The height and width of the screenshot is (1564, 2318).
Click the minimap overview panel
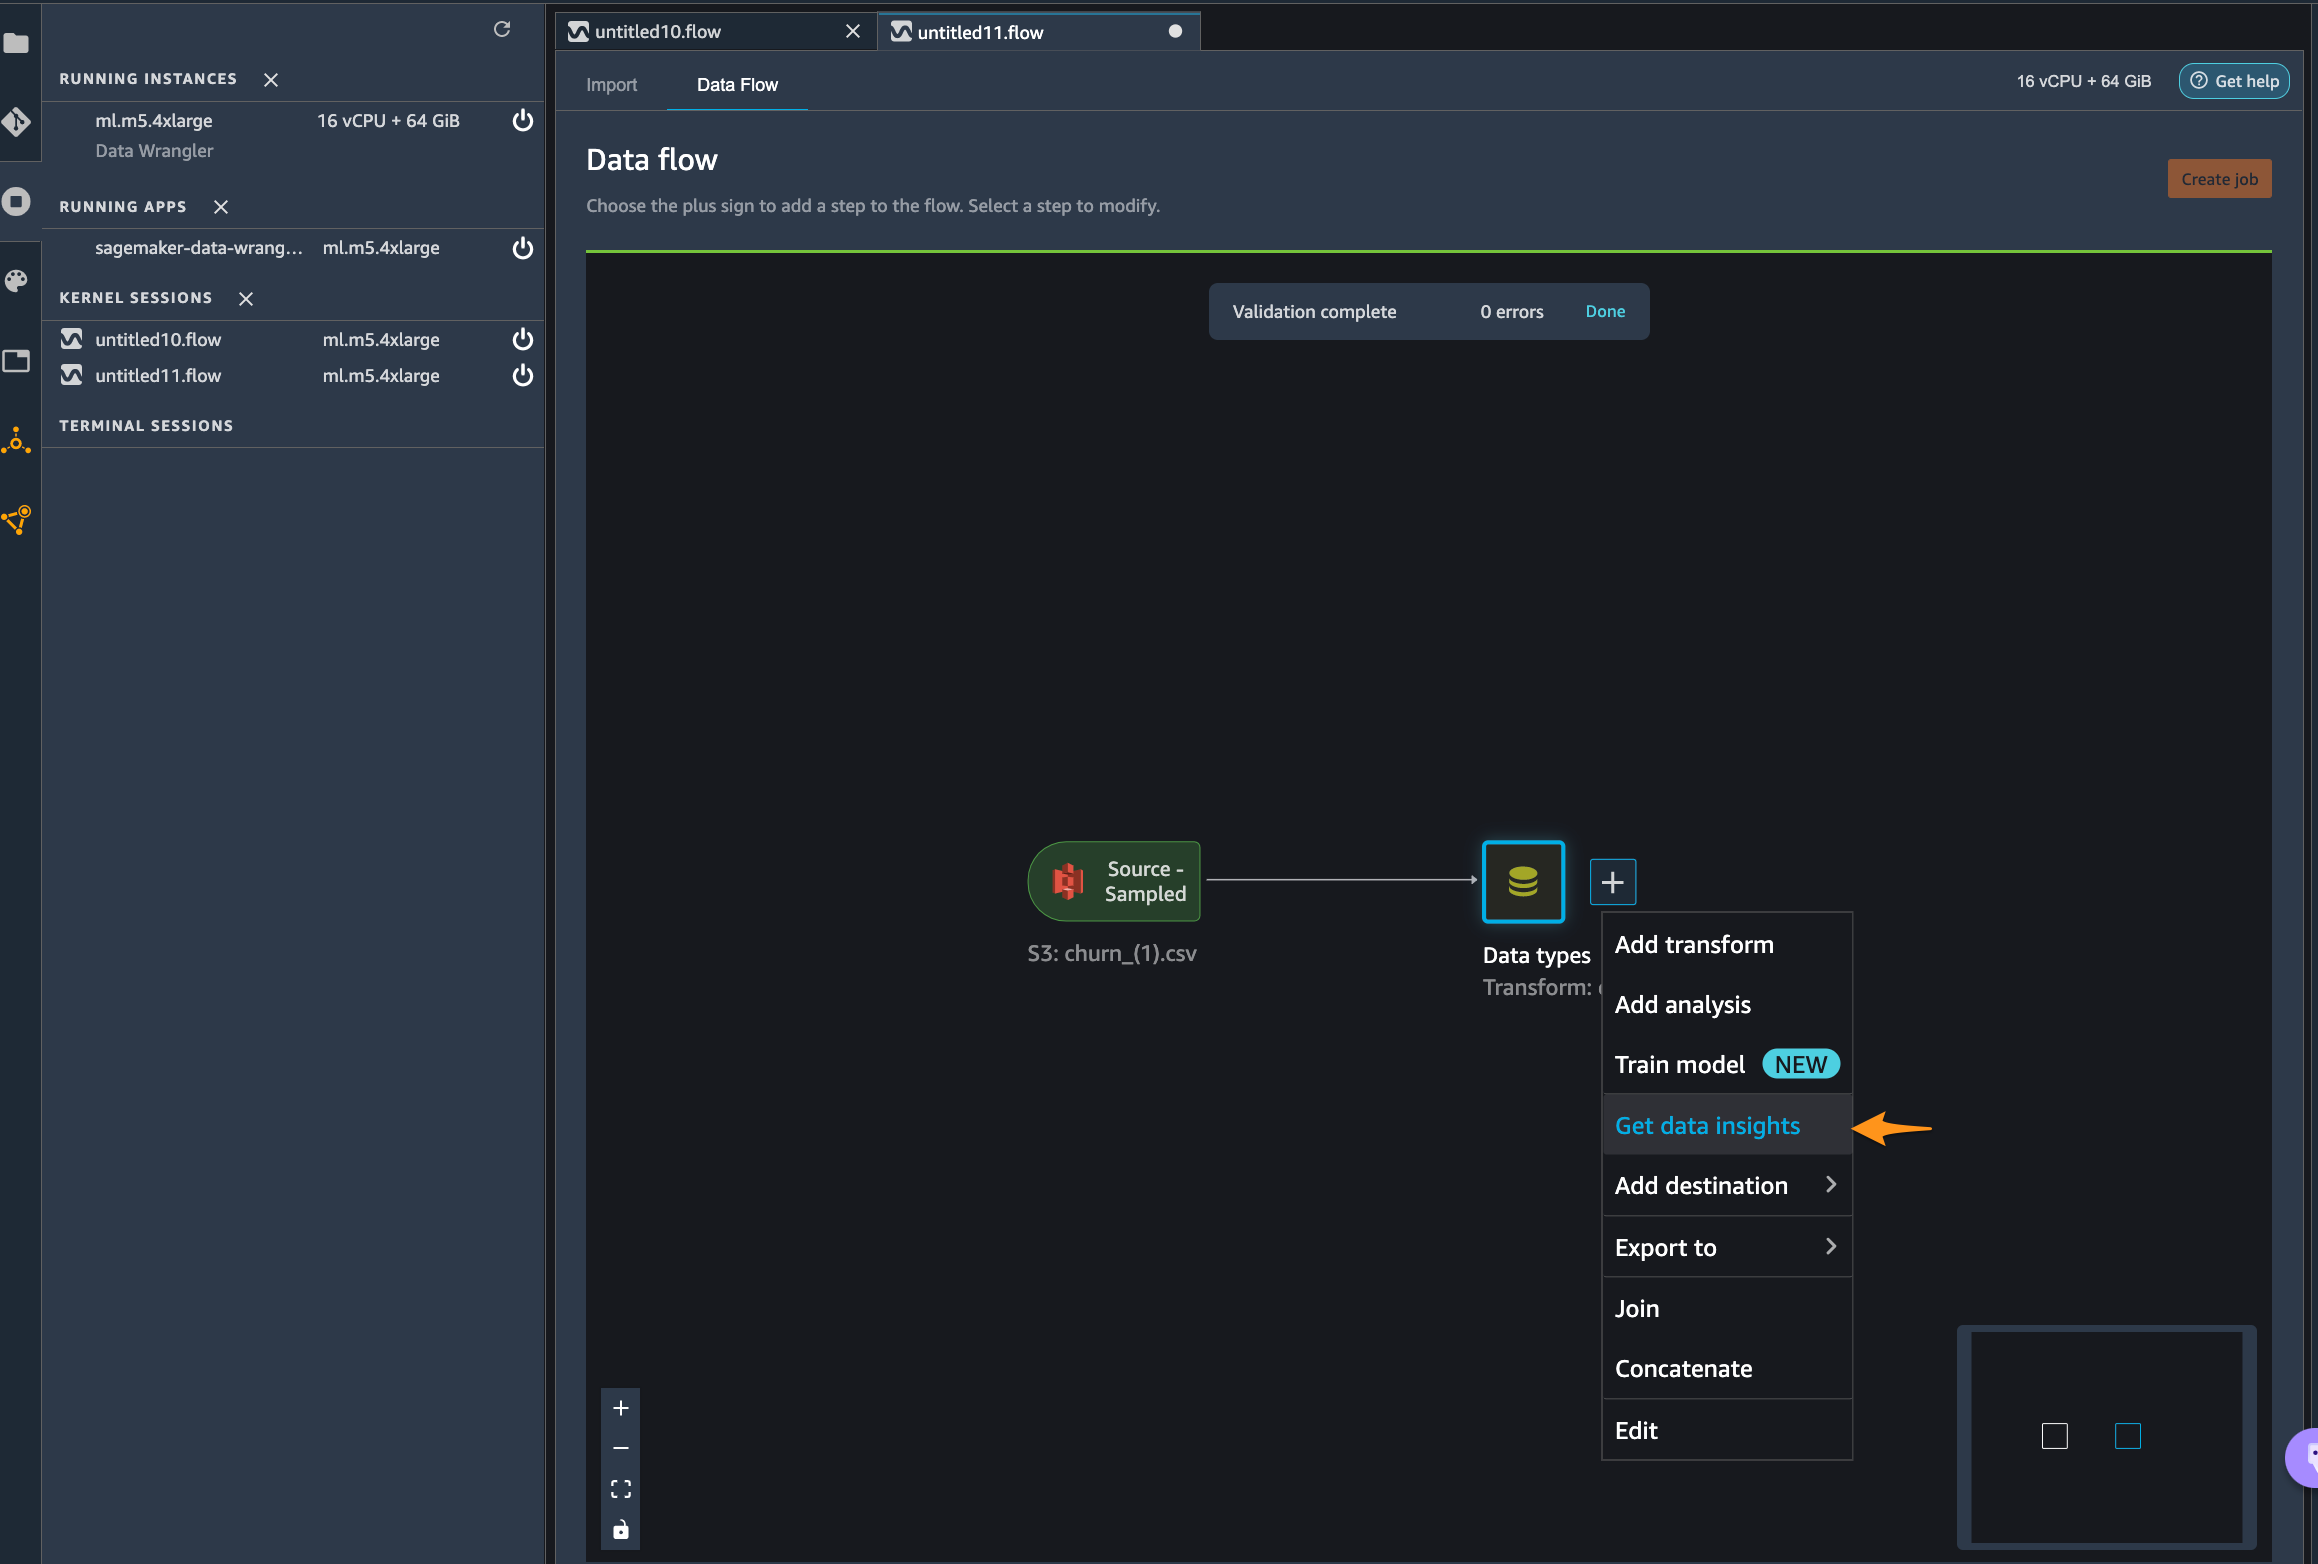click(2106, 1436)
